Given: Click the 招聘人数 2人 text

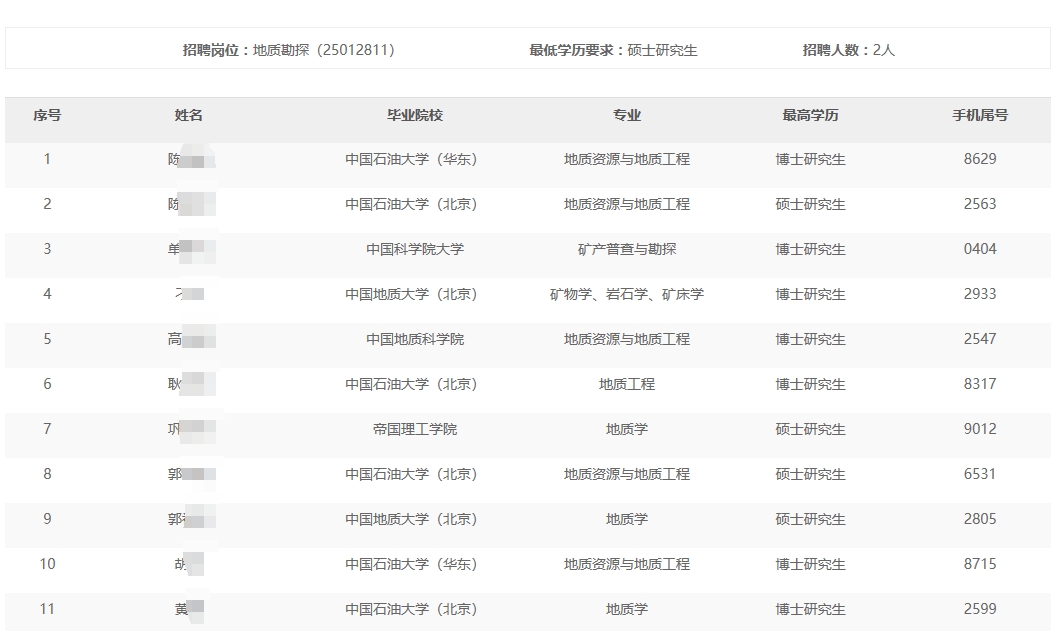Looking at the screenshot, I should click(x=848, y=50).
